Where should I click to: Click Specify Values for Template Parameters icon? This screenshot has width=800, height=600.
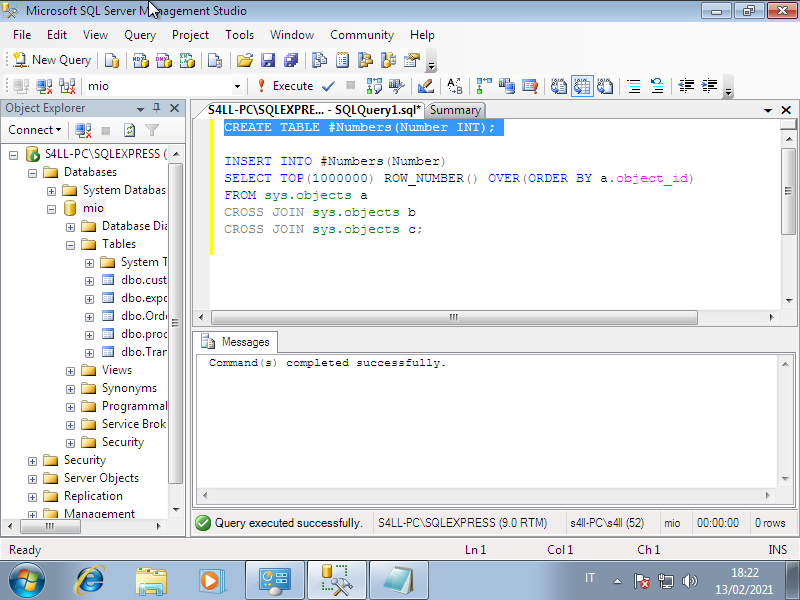coord(455,86)
